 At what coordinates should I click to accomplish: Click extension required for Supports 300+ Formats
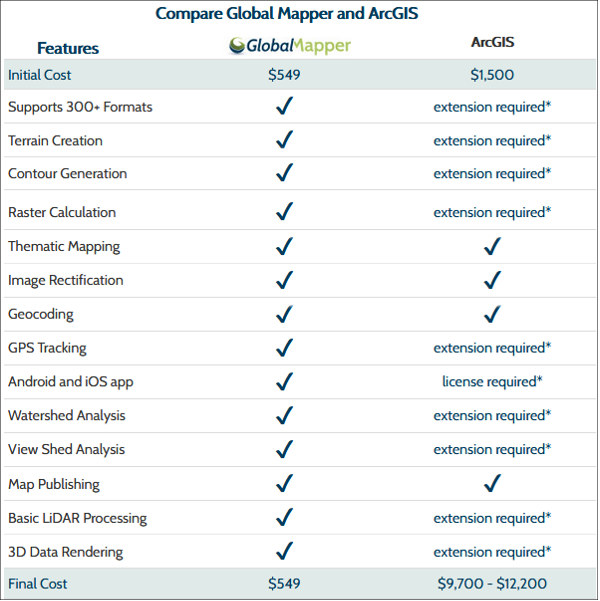tap(492, 107)
